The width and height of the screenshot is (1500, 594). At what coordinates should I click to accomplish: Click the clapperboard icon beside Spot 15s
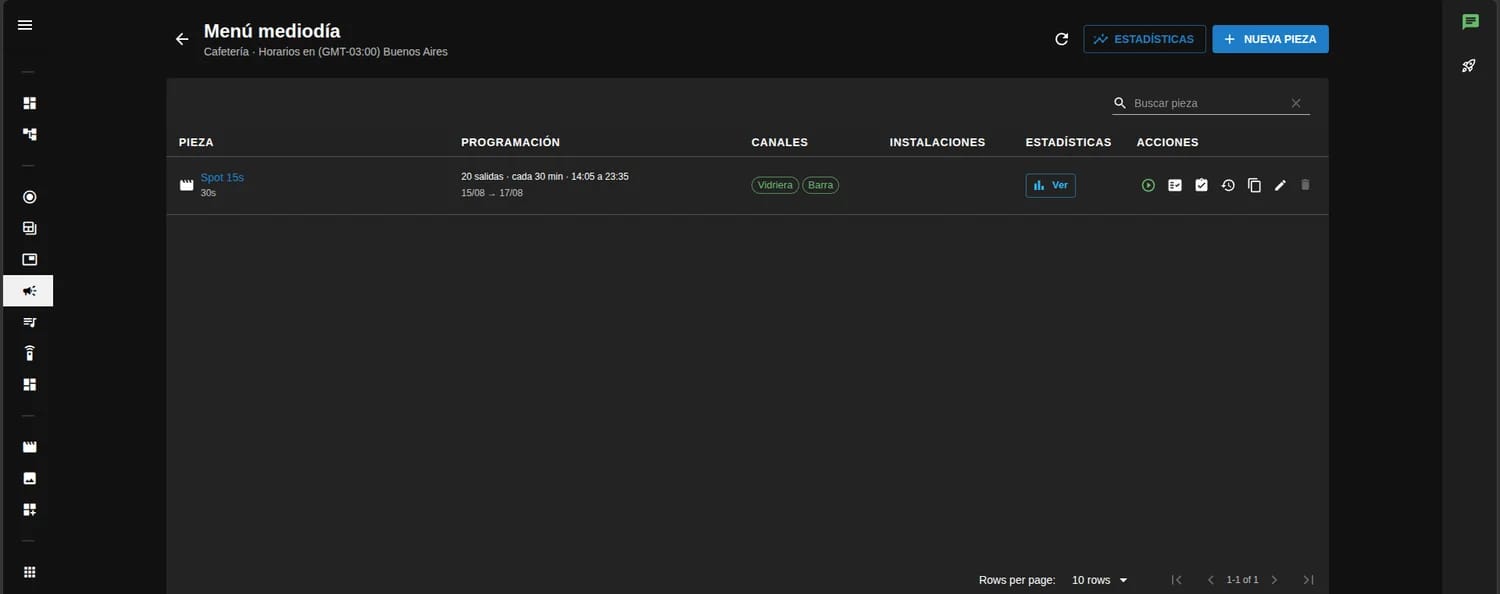click(x=186, y=185)
